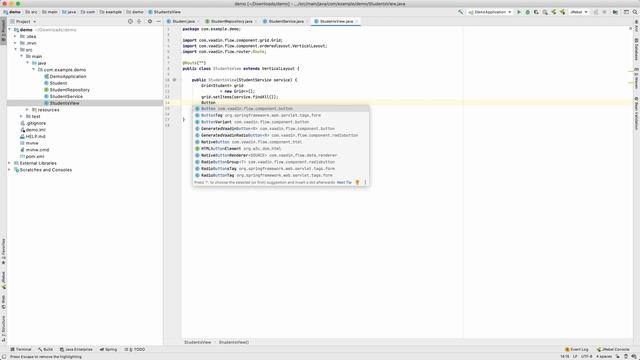
Task: Choose RadioButtonGroup completion suggestion
Action: [281, 162]
